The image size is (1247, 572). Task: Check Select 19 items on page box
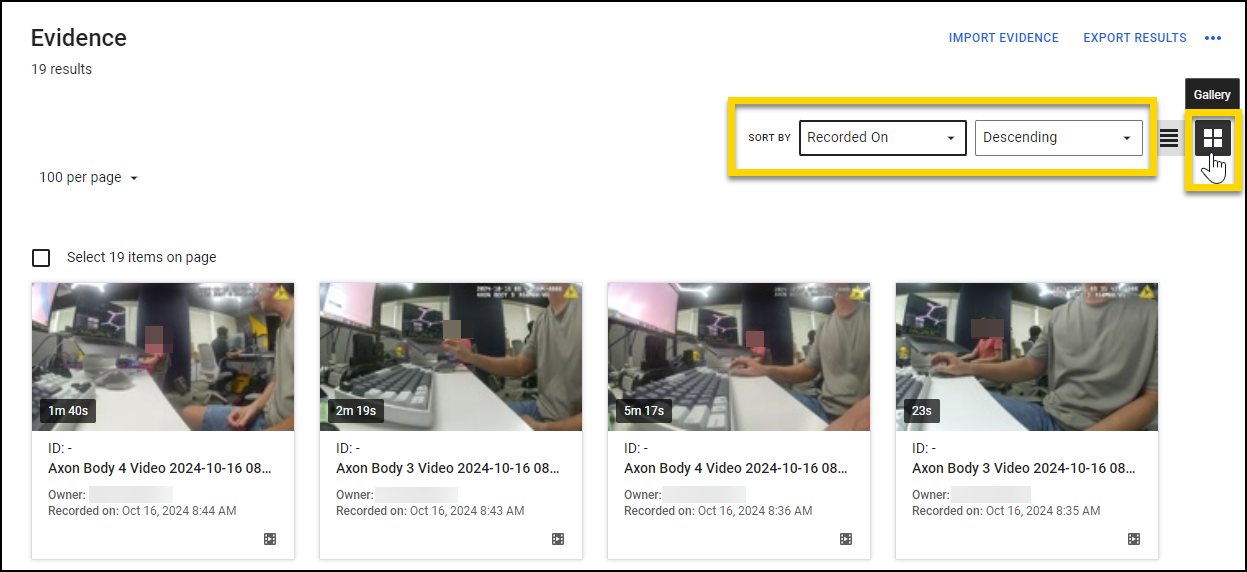coord(41,258)
